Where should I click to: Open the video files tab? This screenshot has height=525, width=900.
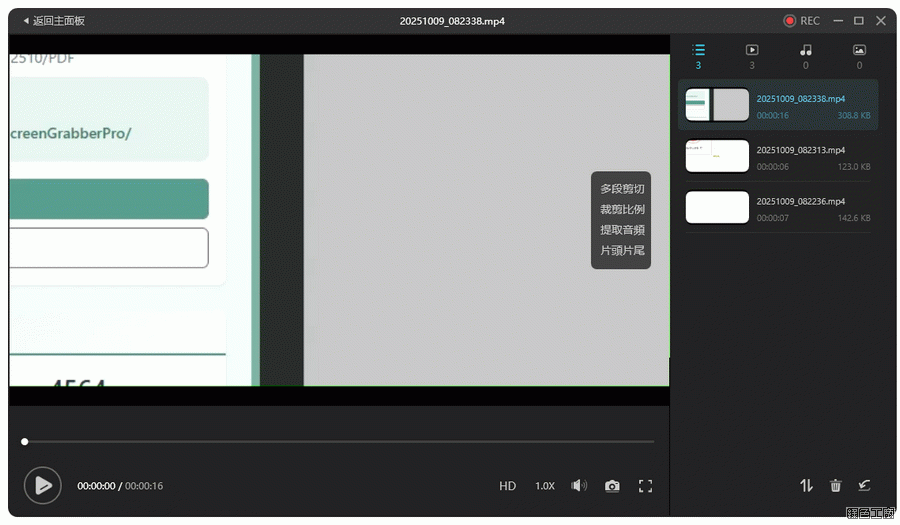(x=752, y=55)
